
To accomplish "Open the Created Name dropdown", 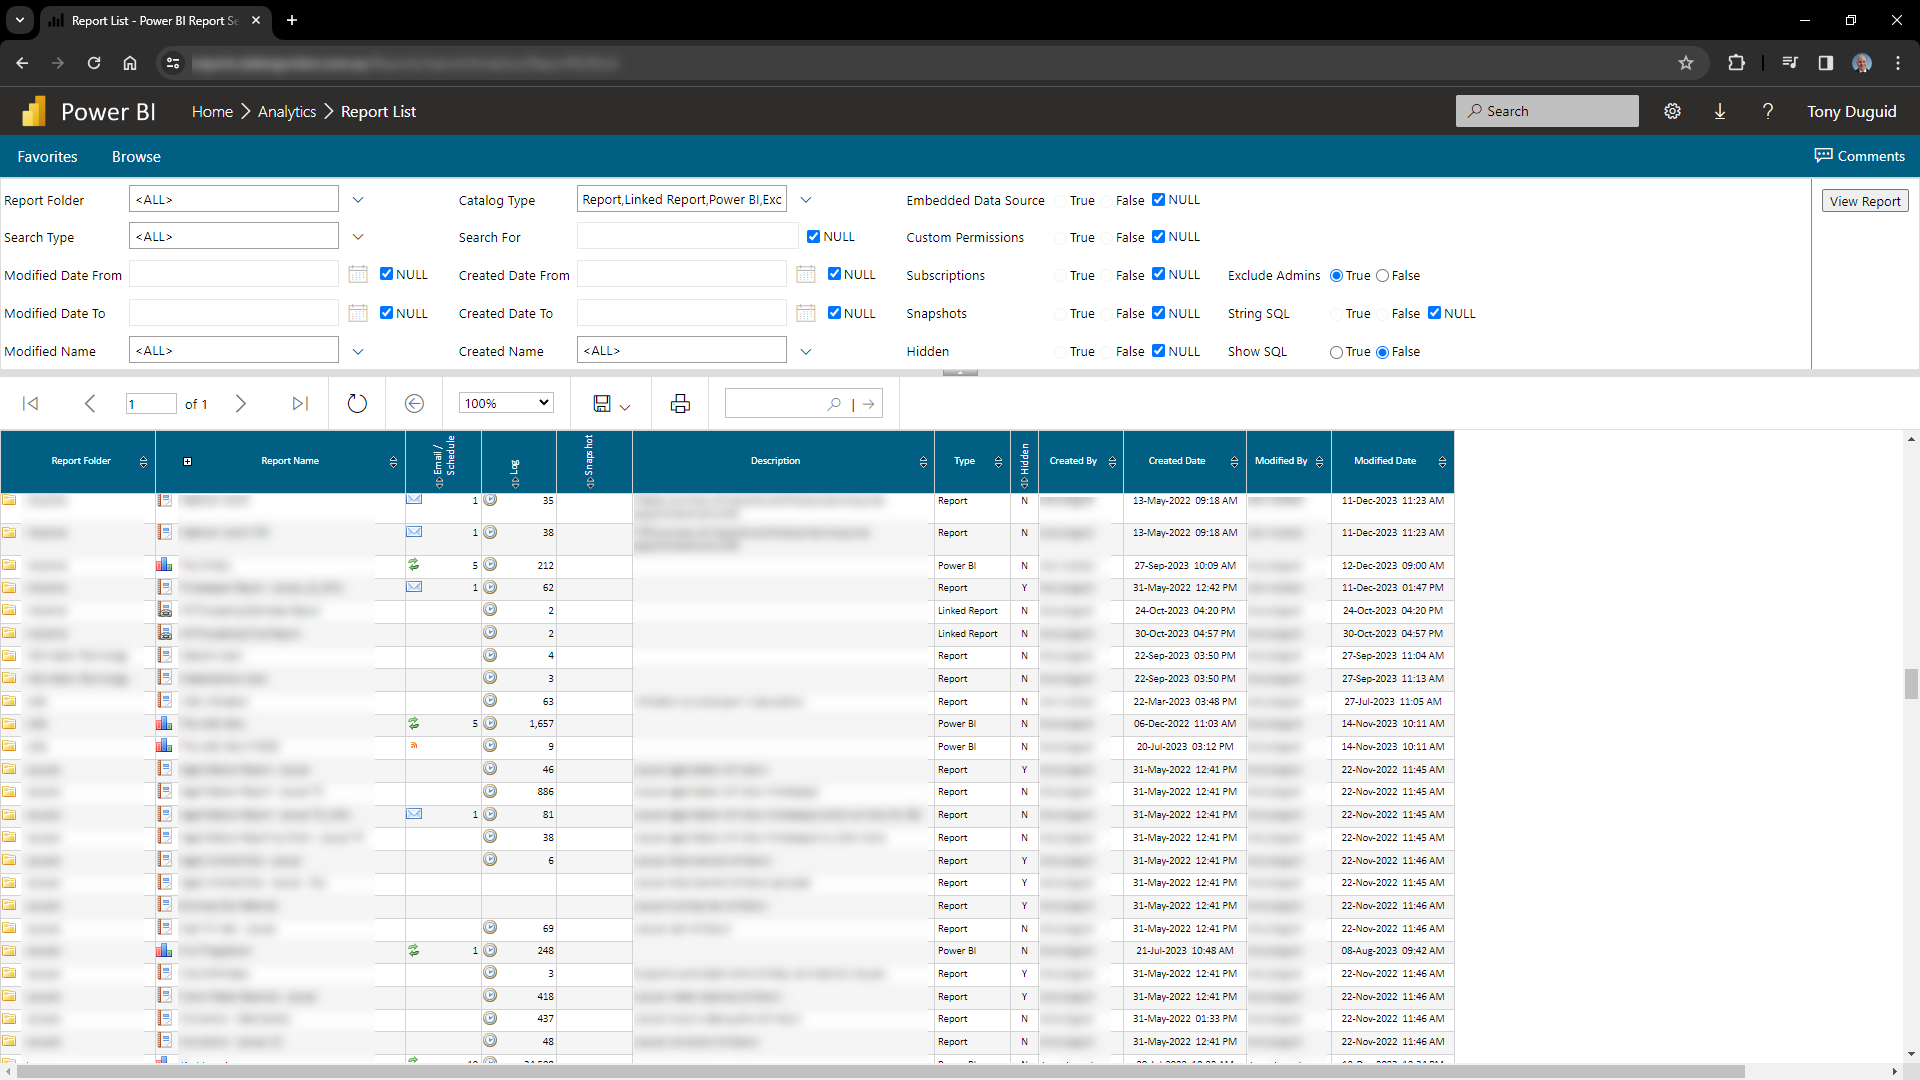I will [x=806, y=351].
